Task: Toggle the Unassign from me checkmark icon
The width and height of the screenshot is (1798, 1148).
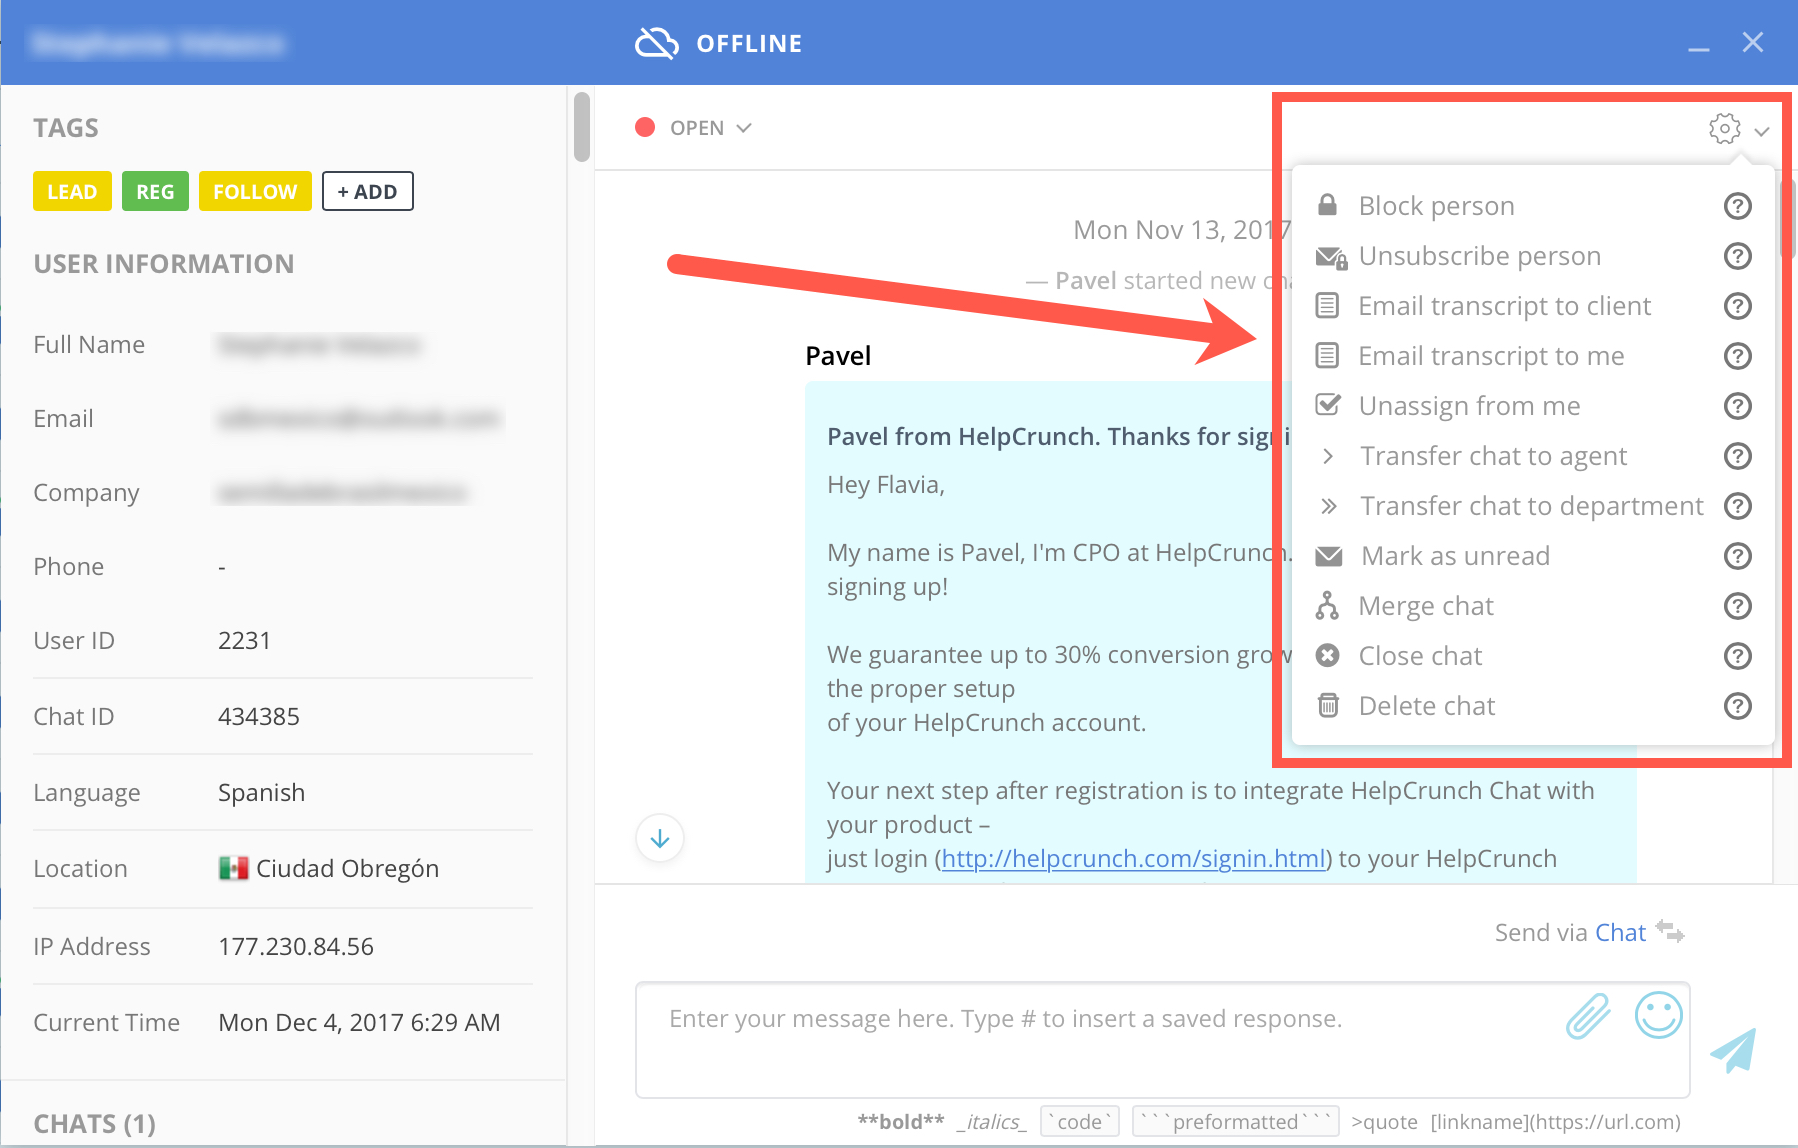Action: click(x=1328, y=404)
